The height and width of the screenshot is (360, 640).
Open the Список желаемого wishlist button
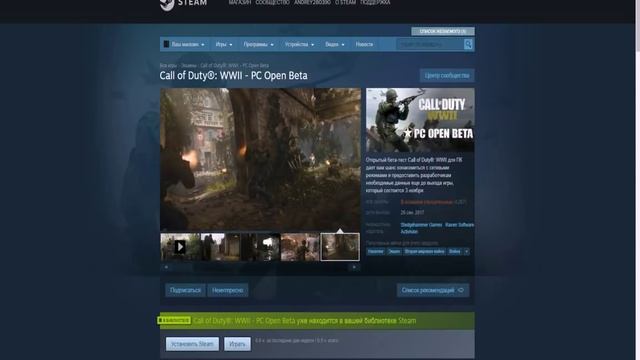click(443, 31)
